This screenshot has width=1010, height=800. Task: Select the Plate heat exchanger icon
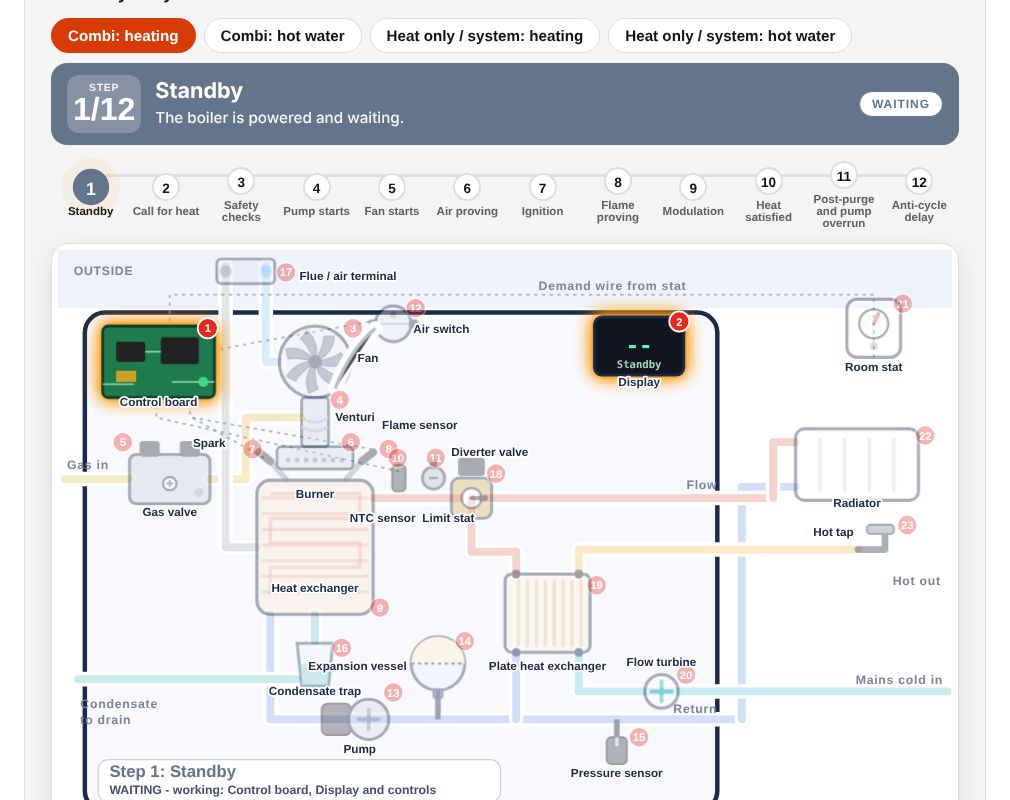click(x=548, y=613)
